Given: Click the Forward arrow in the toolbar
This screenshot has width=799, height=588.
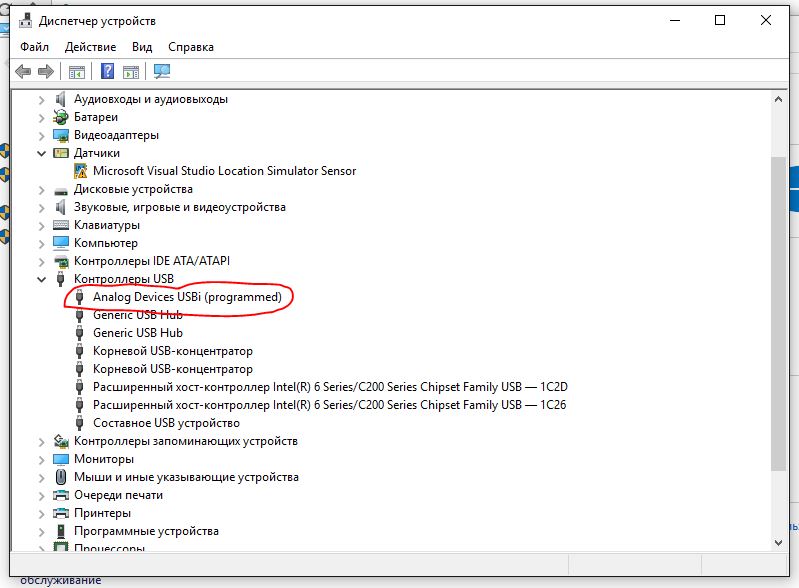Looking at the screenshot, I should tap(46, 71).
